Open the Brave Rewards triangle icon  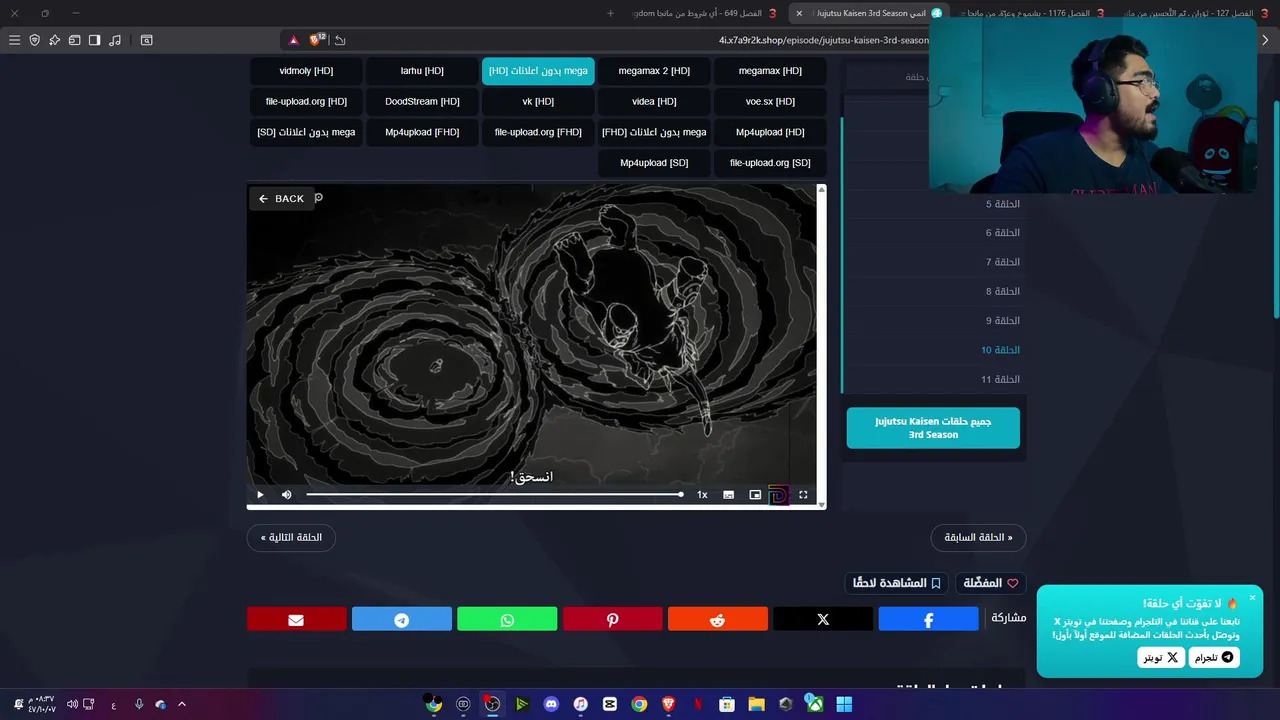coord(293,40)
